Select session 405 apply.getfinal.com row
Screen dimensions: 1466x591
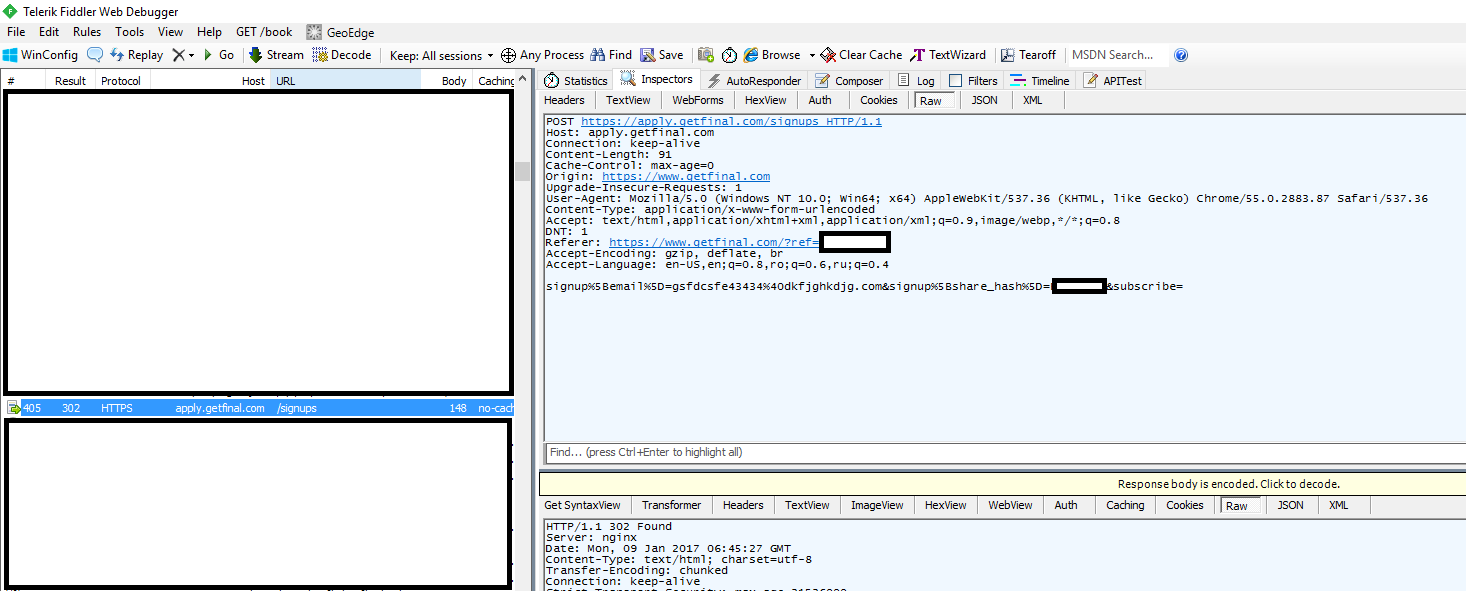coord(259,408)
